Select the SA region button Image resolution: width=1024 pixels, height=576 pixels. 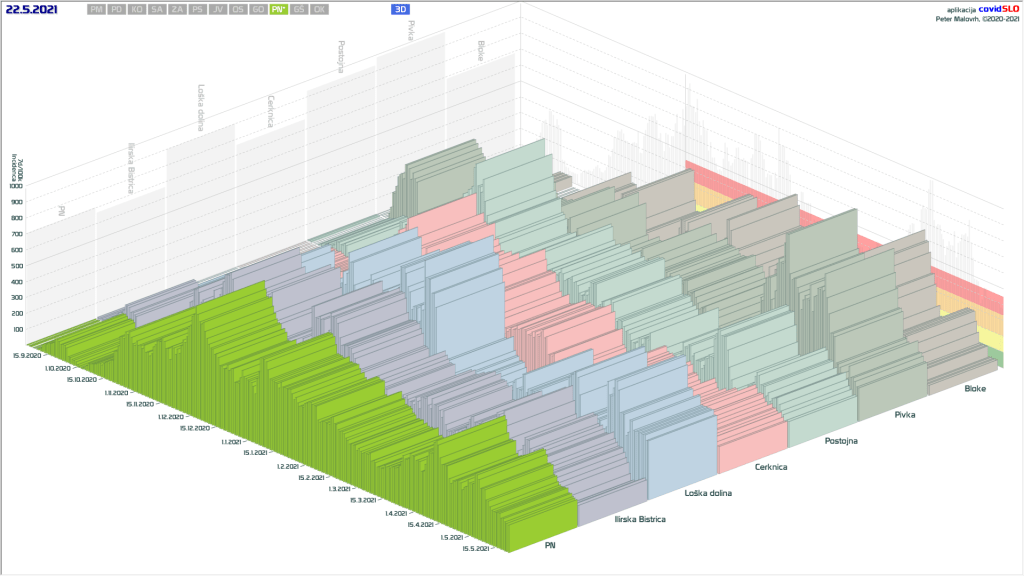(x=157, y=9)
